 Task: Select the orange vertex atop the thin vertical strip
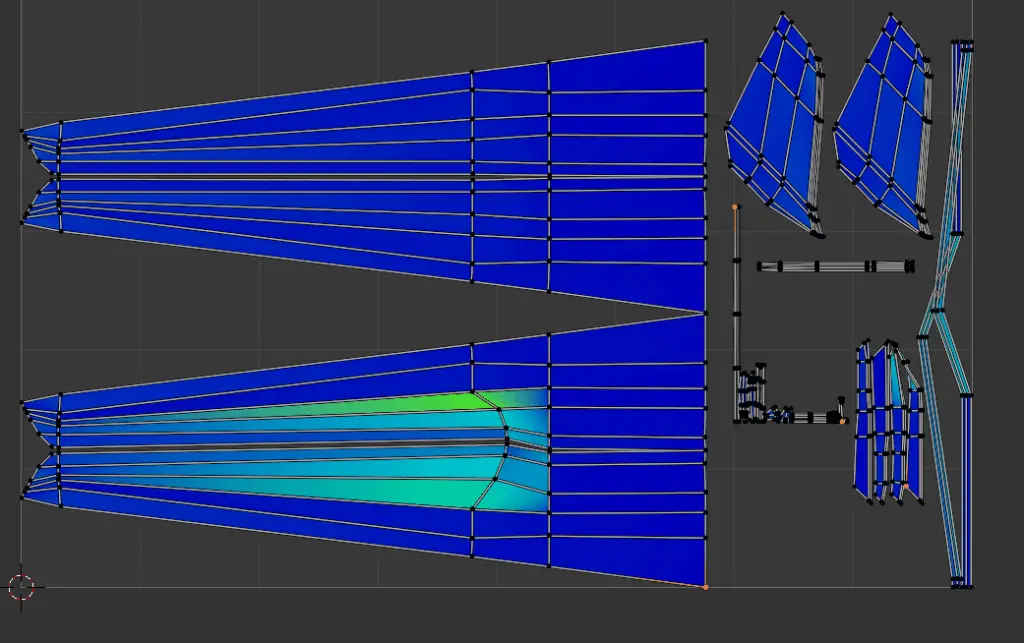pos(735,207)
